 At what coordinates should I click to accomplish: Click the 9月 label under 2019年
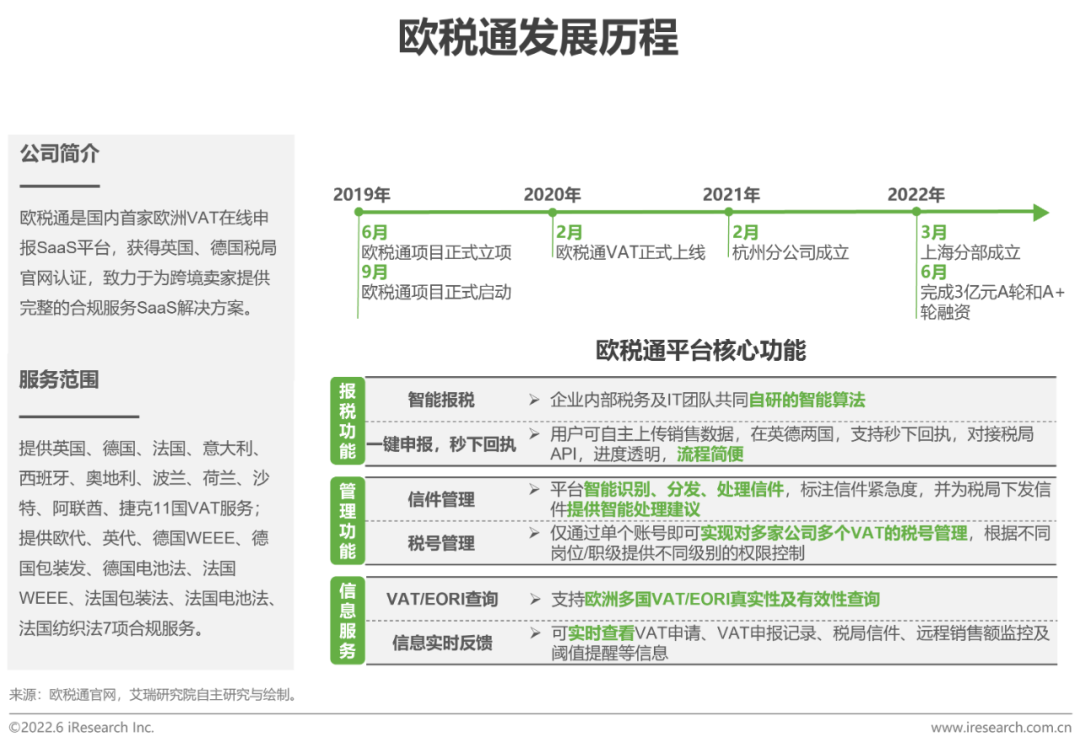pos(375,273)
